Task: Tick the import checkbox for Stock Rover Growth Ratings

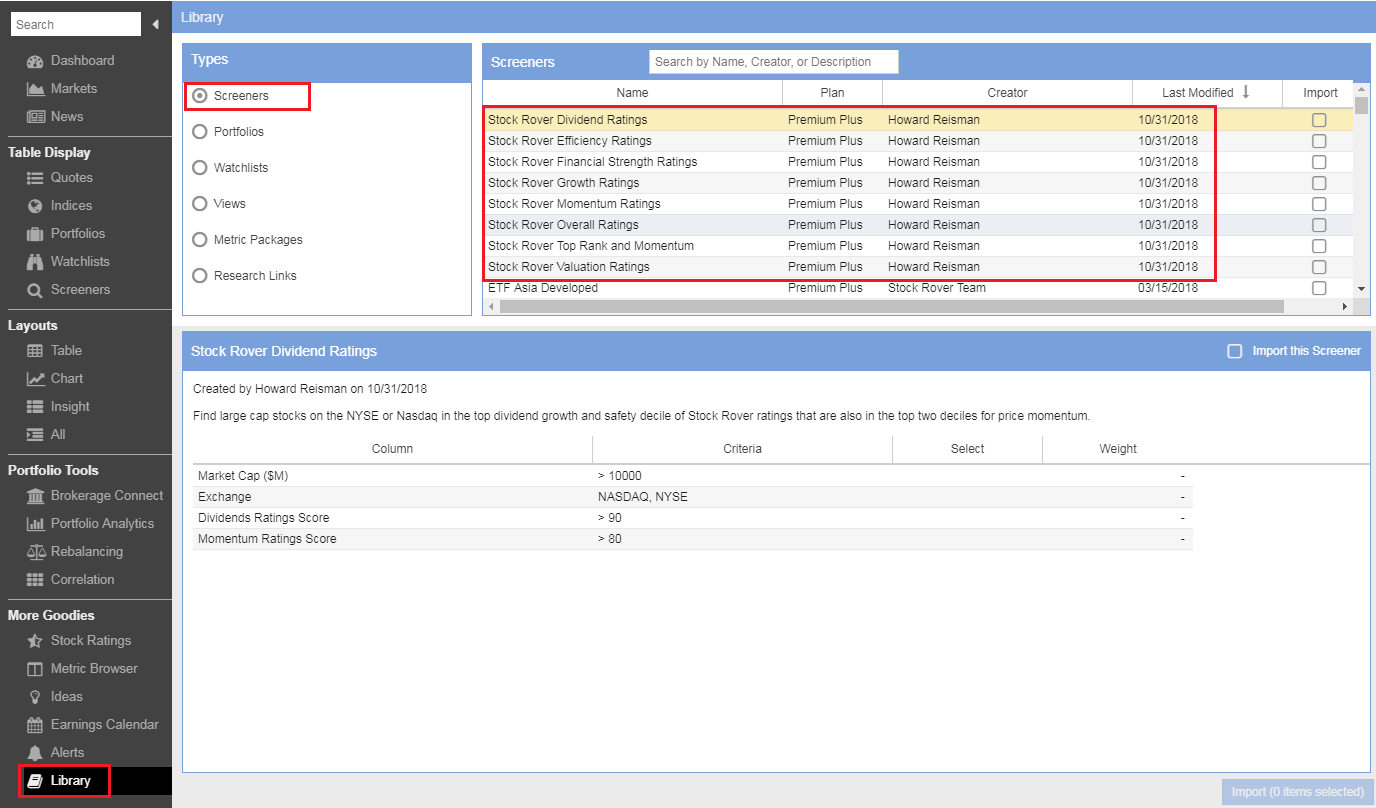Action: (1318, 183)
